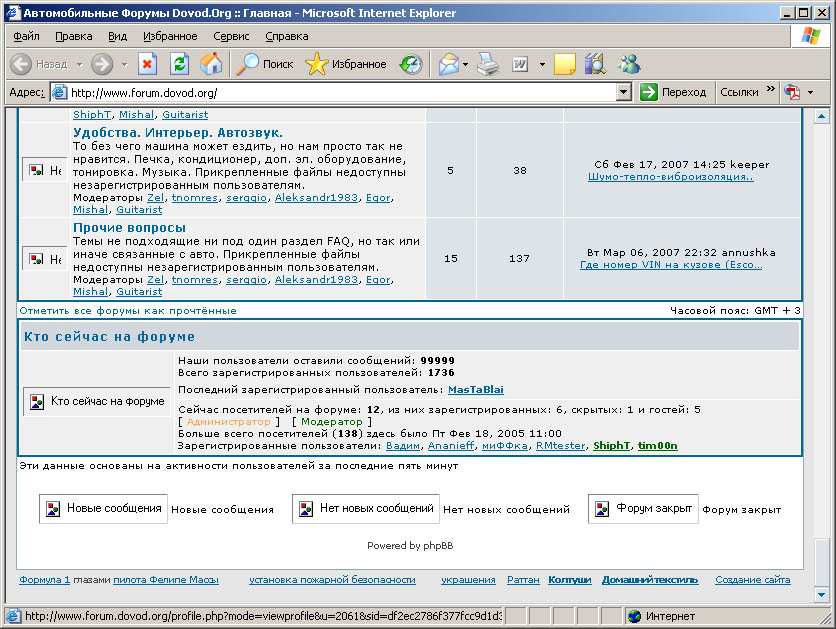Click the vertical scrollbar down arrow
Image resolution: width=836 pixels, height=629 pixels.
(x=822, y=595)
